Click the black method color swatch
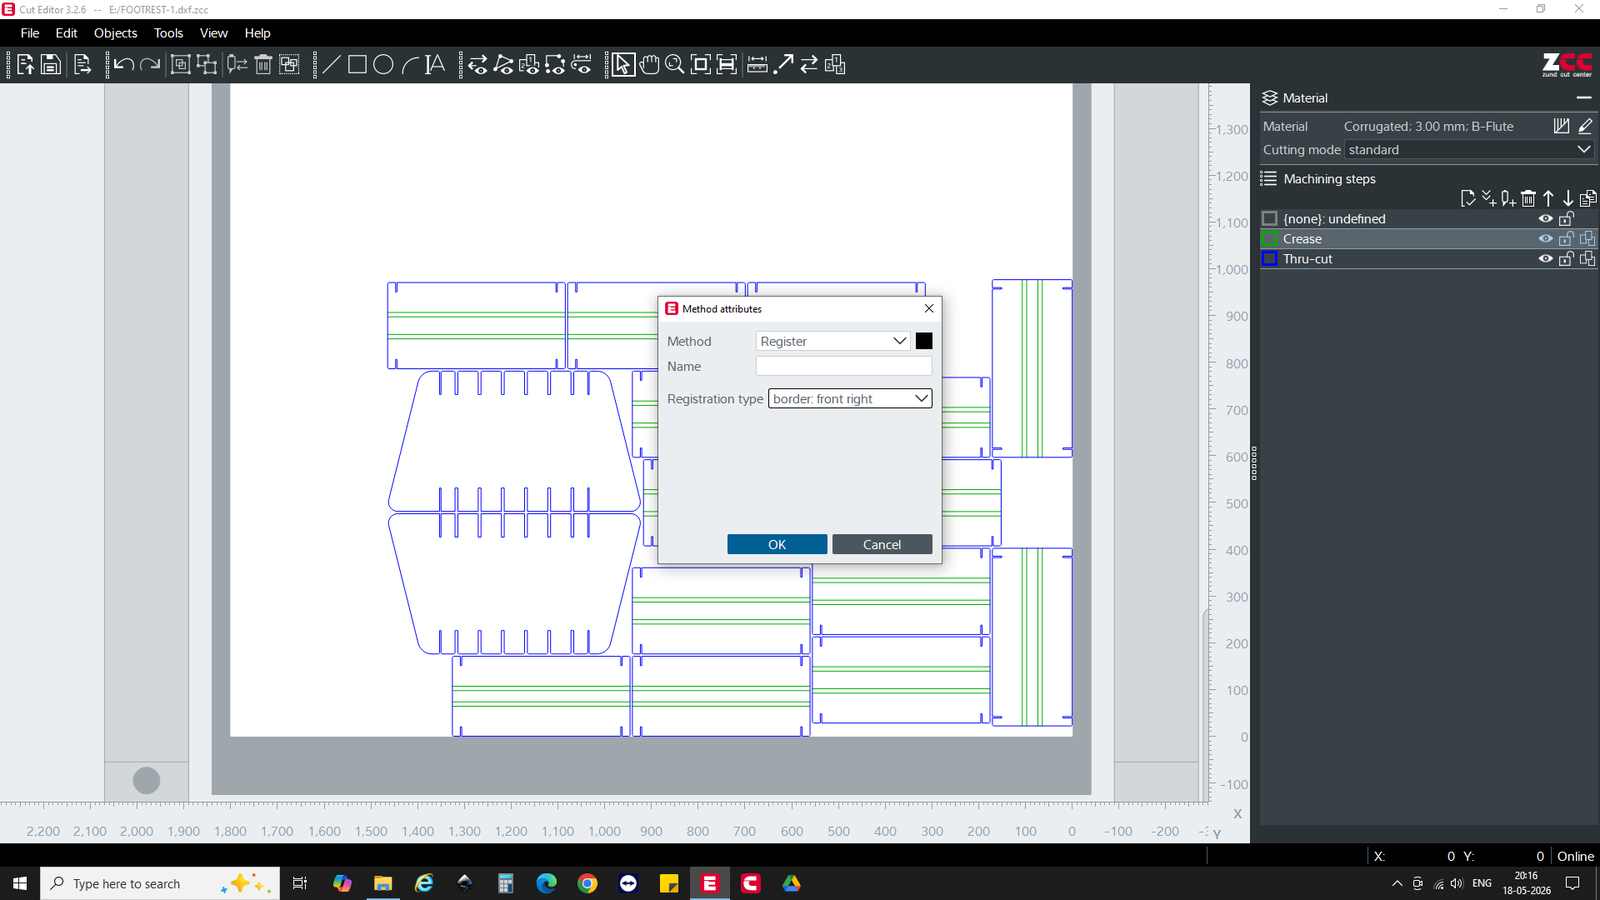Viewport: 1600px width, 900px height. pyautogui.click(x=924, y=341)
